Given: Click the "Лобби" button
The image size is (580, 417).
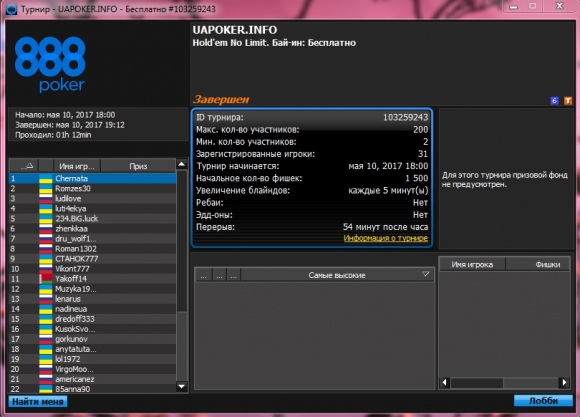Looking at the screenshot, I should (x=543, y=401).
